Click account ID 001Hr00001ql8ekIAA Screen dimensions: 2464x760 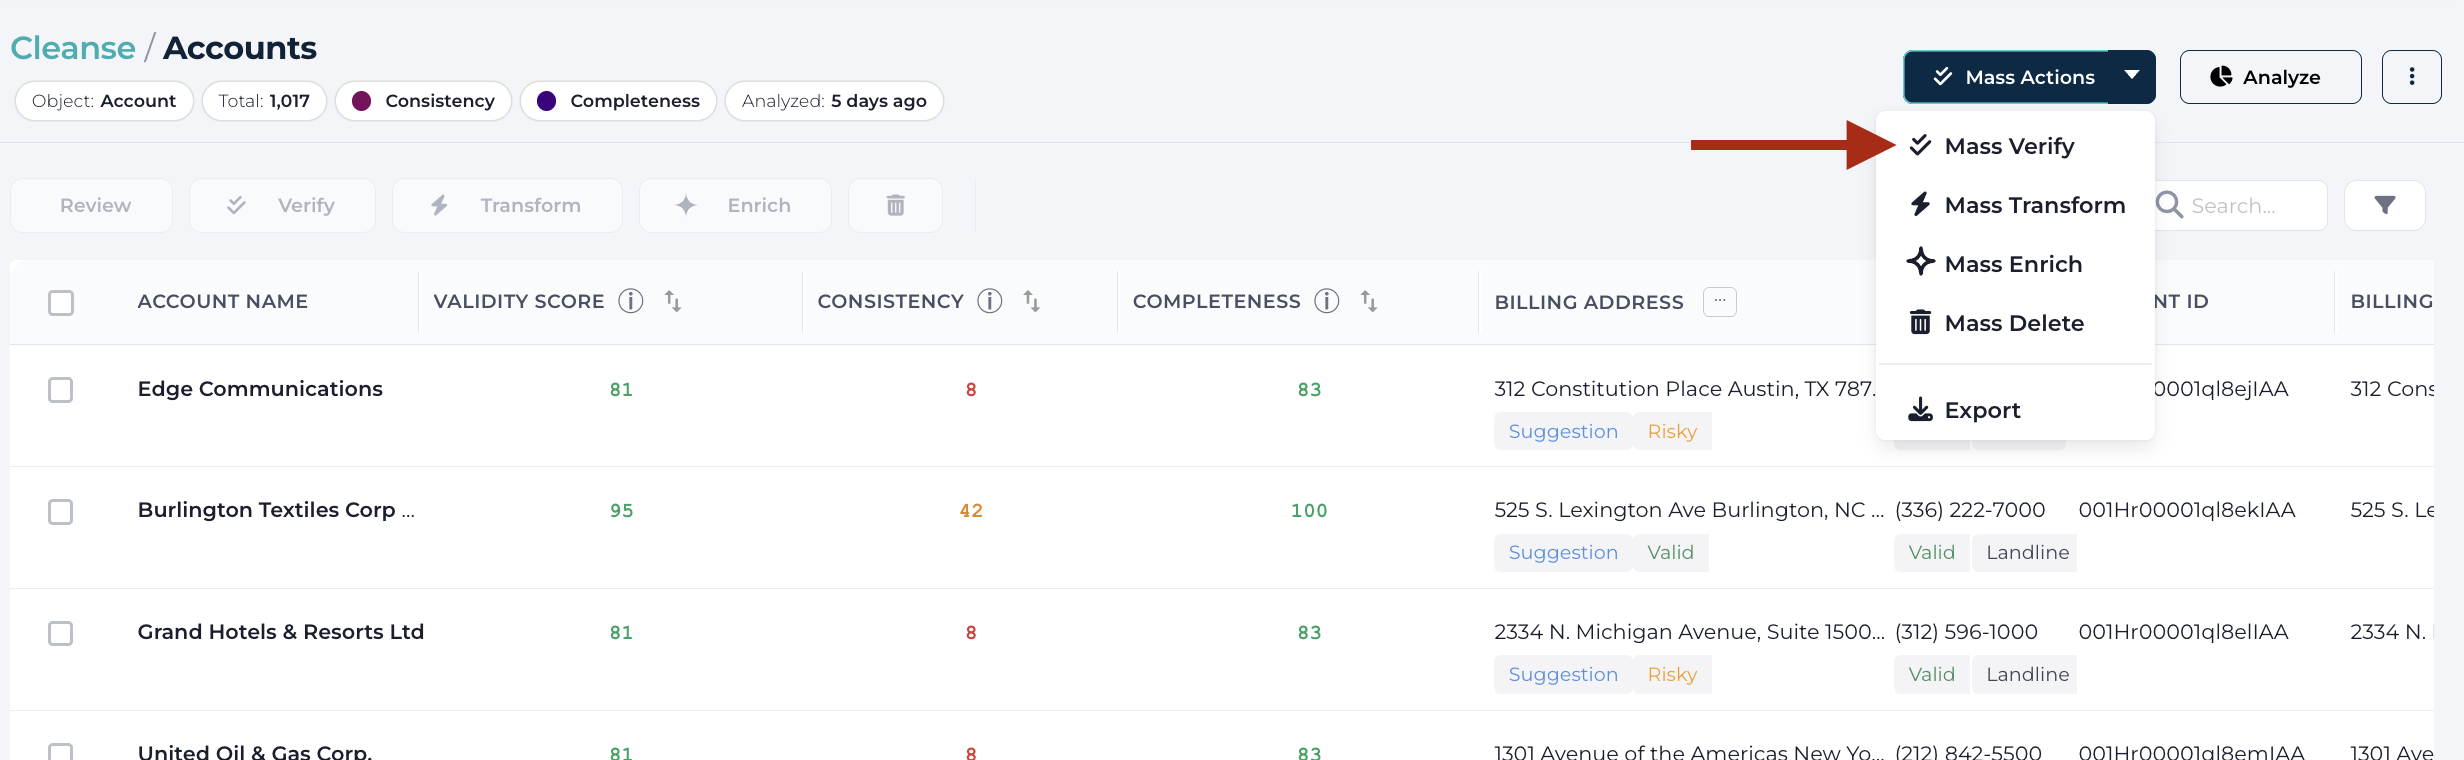[2187, 510]
